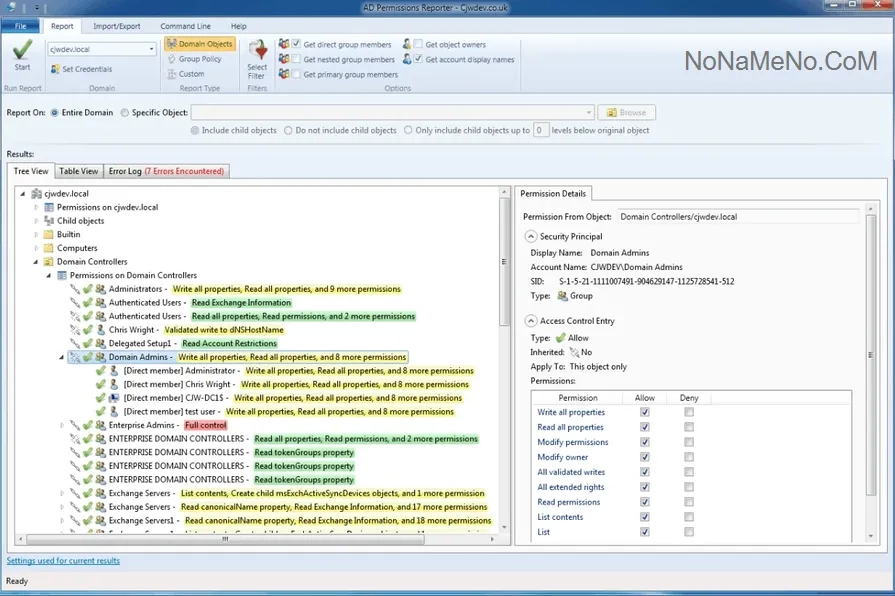The width and height of the screenshot is (895, 596).
Task: Select the Domain Objects report type
Action: [199, 44]
